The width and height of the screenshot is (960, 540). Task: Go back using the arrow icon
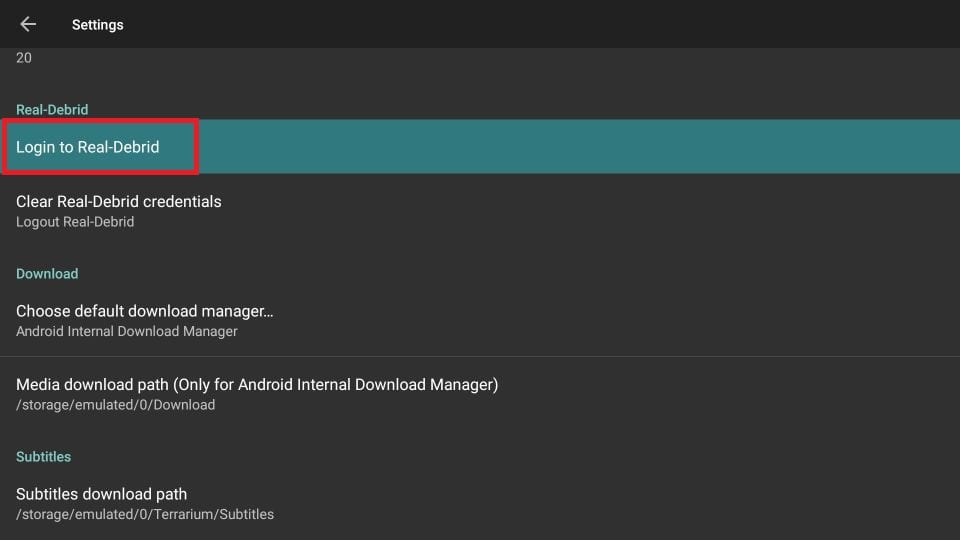(28, 24)
